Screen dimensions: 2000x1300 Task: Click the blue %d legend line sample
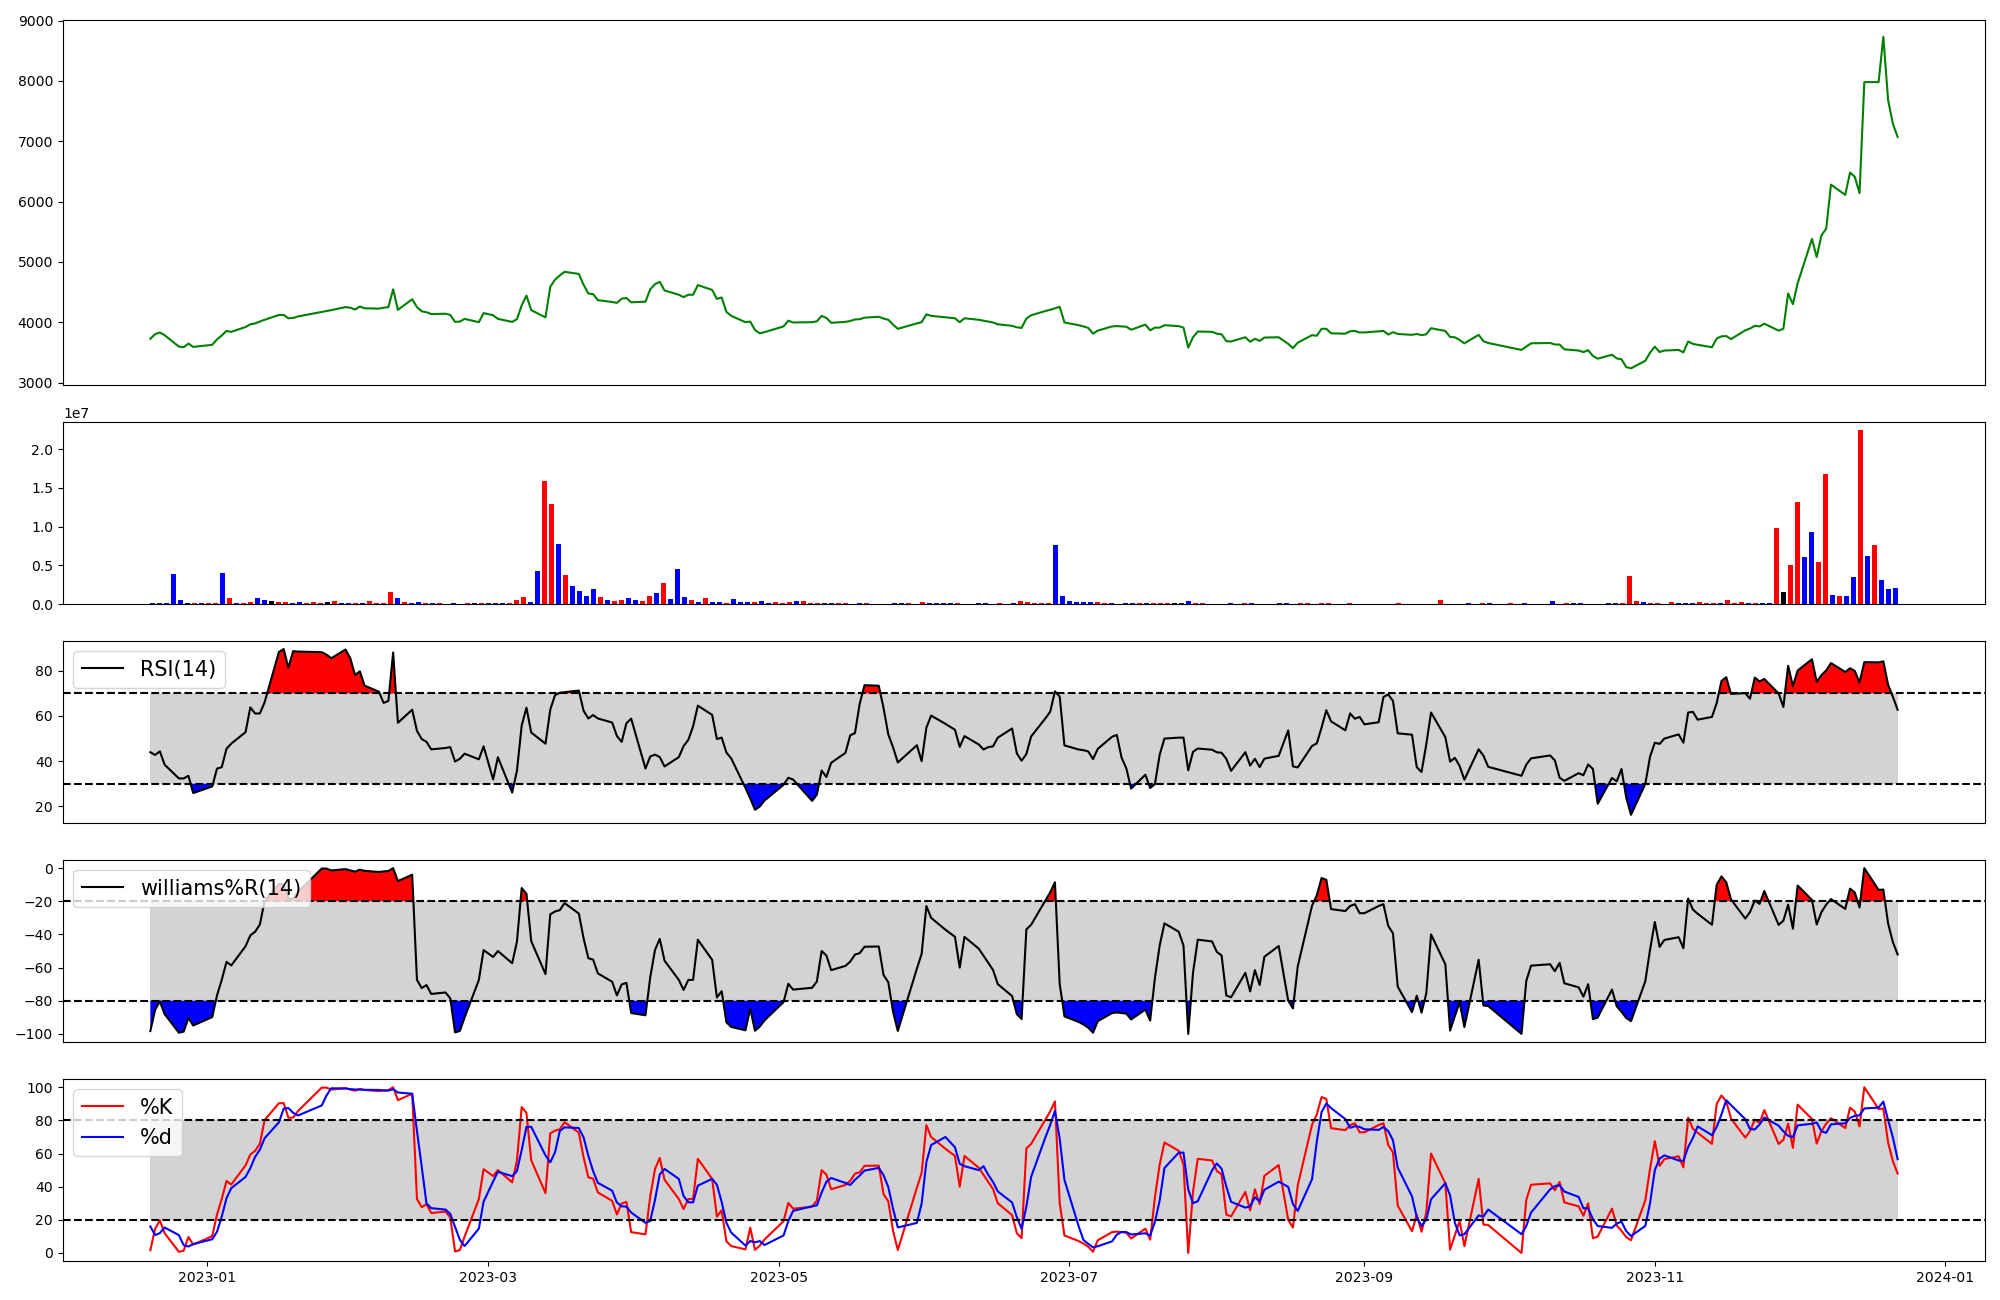(103, 1137)
